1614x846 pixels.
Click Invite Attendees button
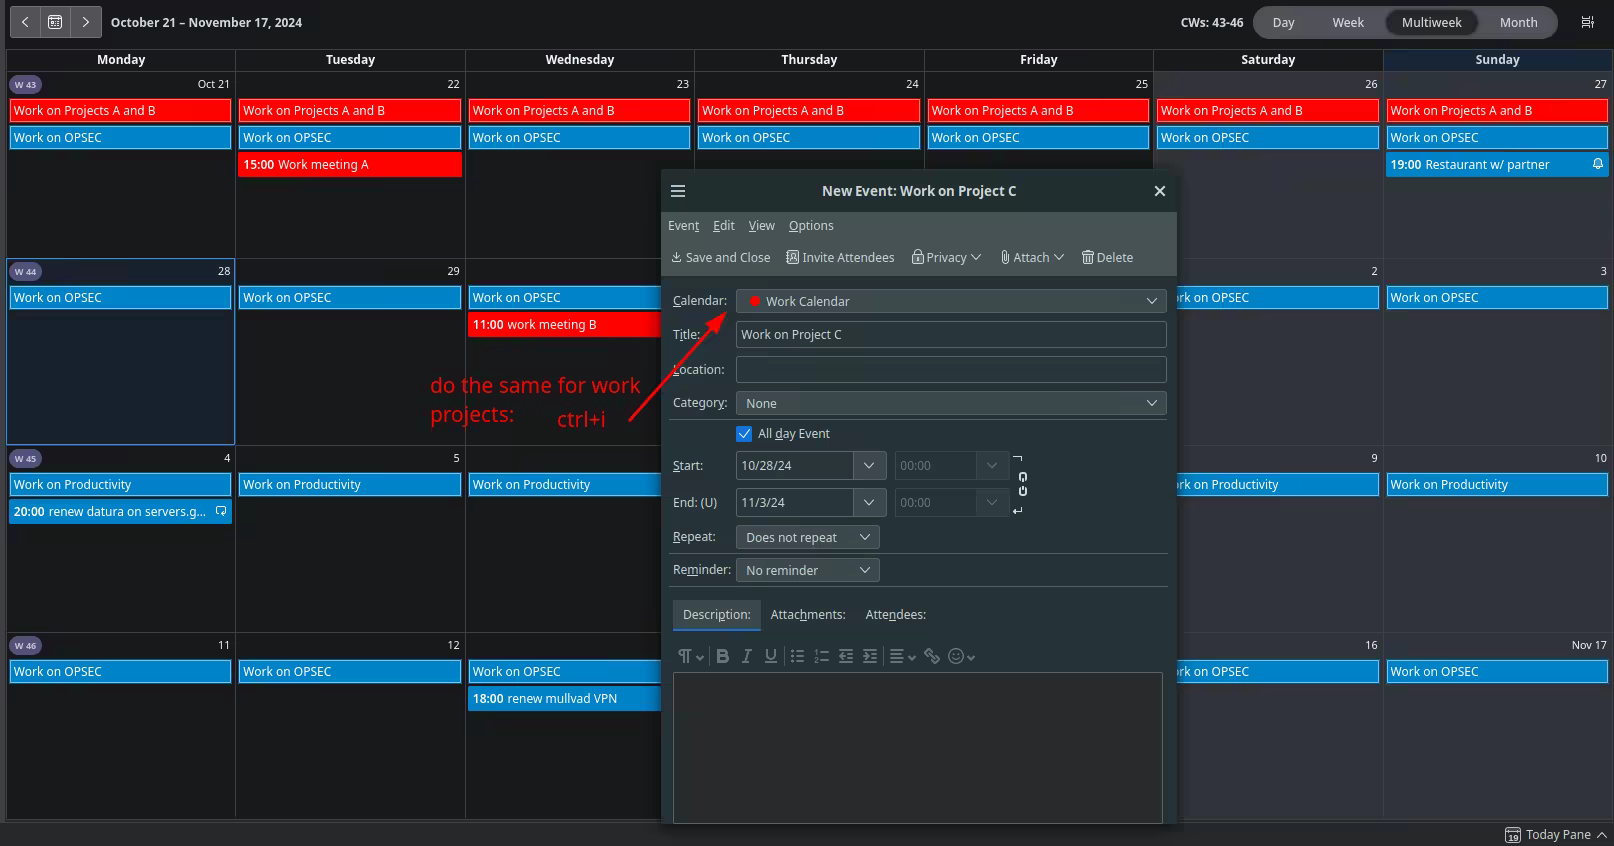(x=840, y=258)
